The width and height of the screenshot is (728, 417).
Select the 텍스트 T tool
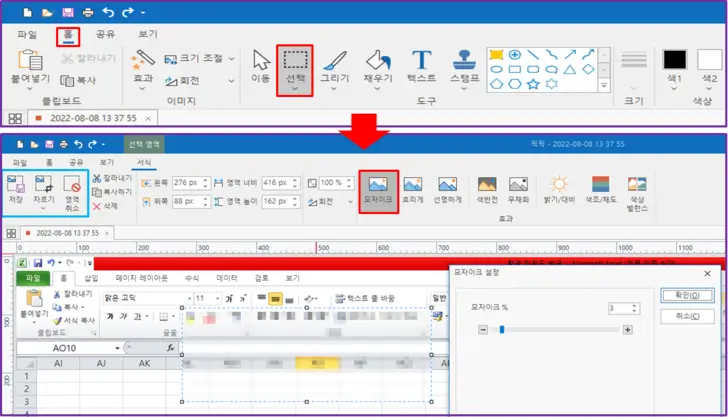421,66
